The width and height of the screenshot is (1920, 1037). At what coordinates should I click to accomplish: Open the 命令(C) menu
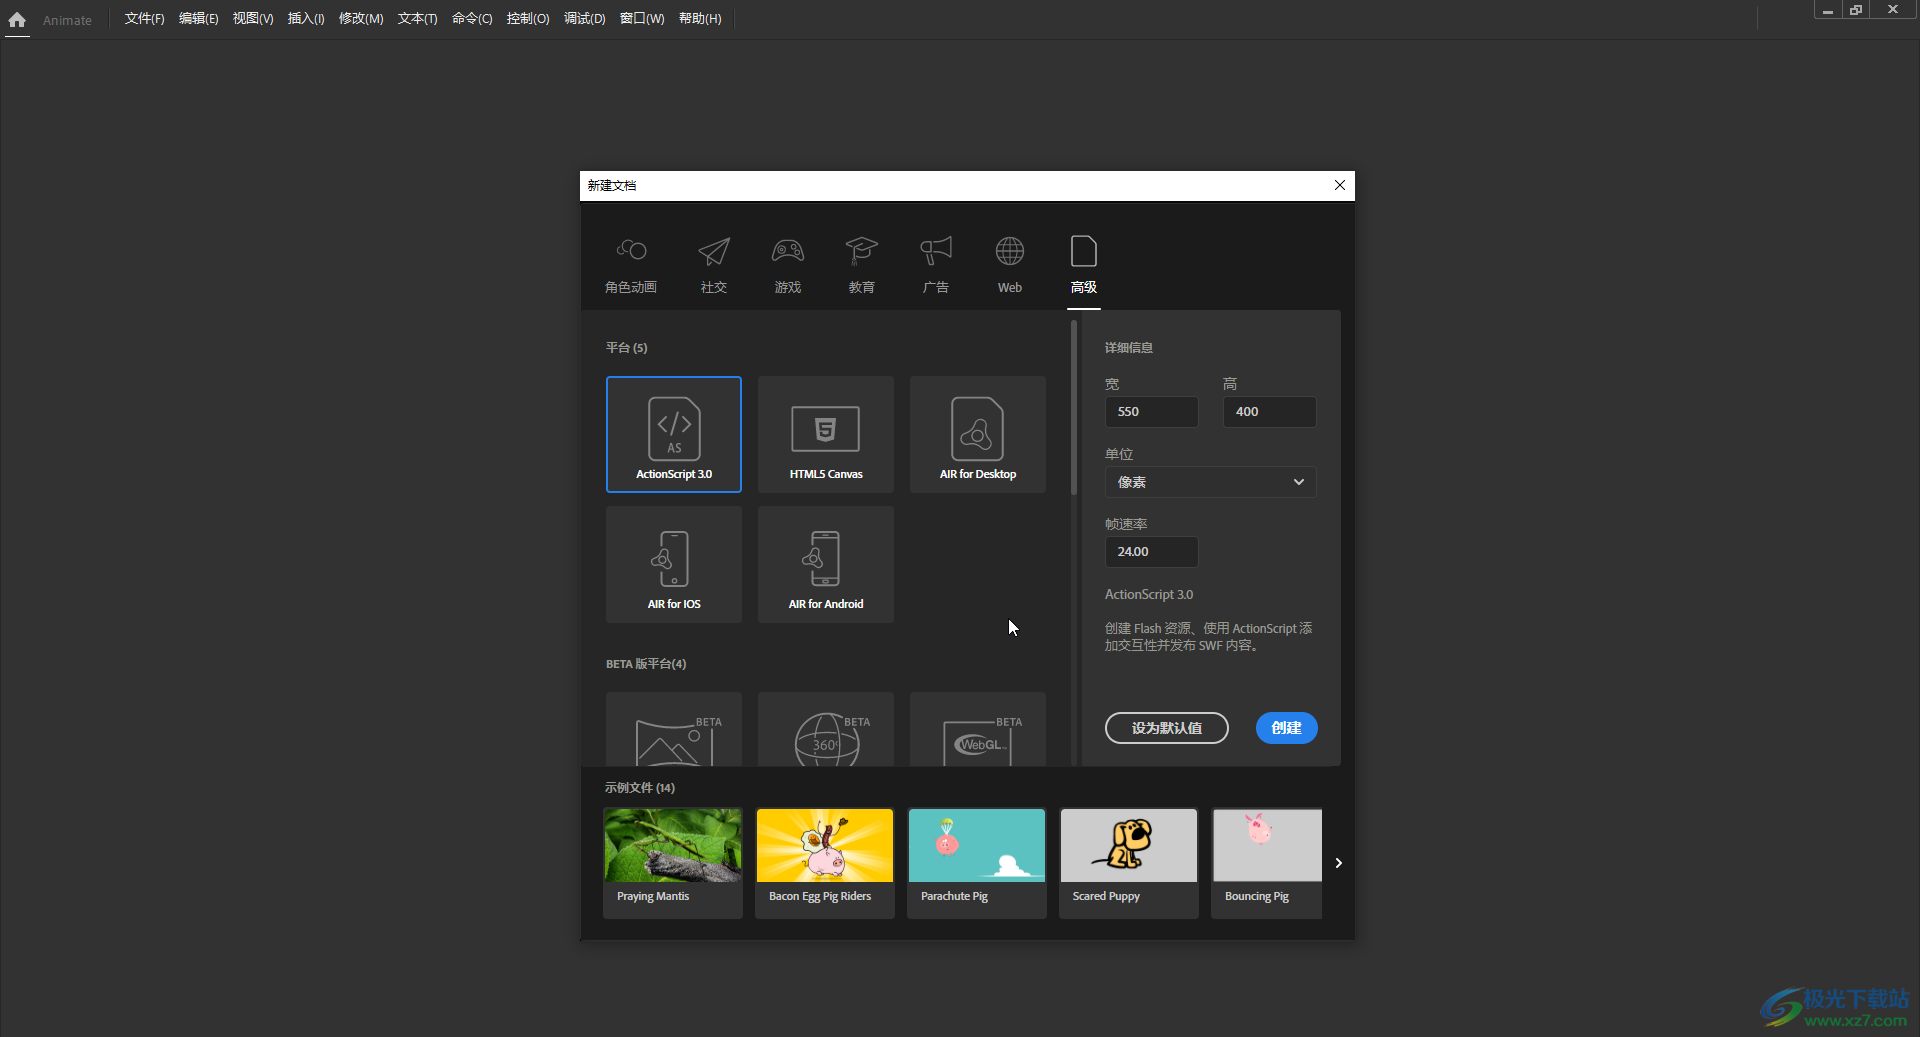tap(472, 19)
